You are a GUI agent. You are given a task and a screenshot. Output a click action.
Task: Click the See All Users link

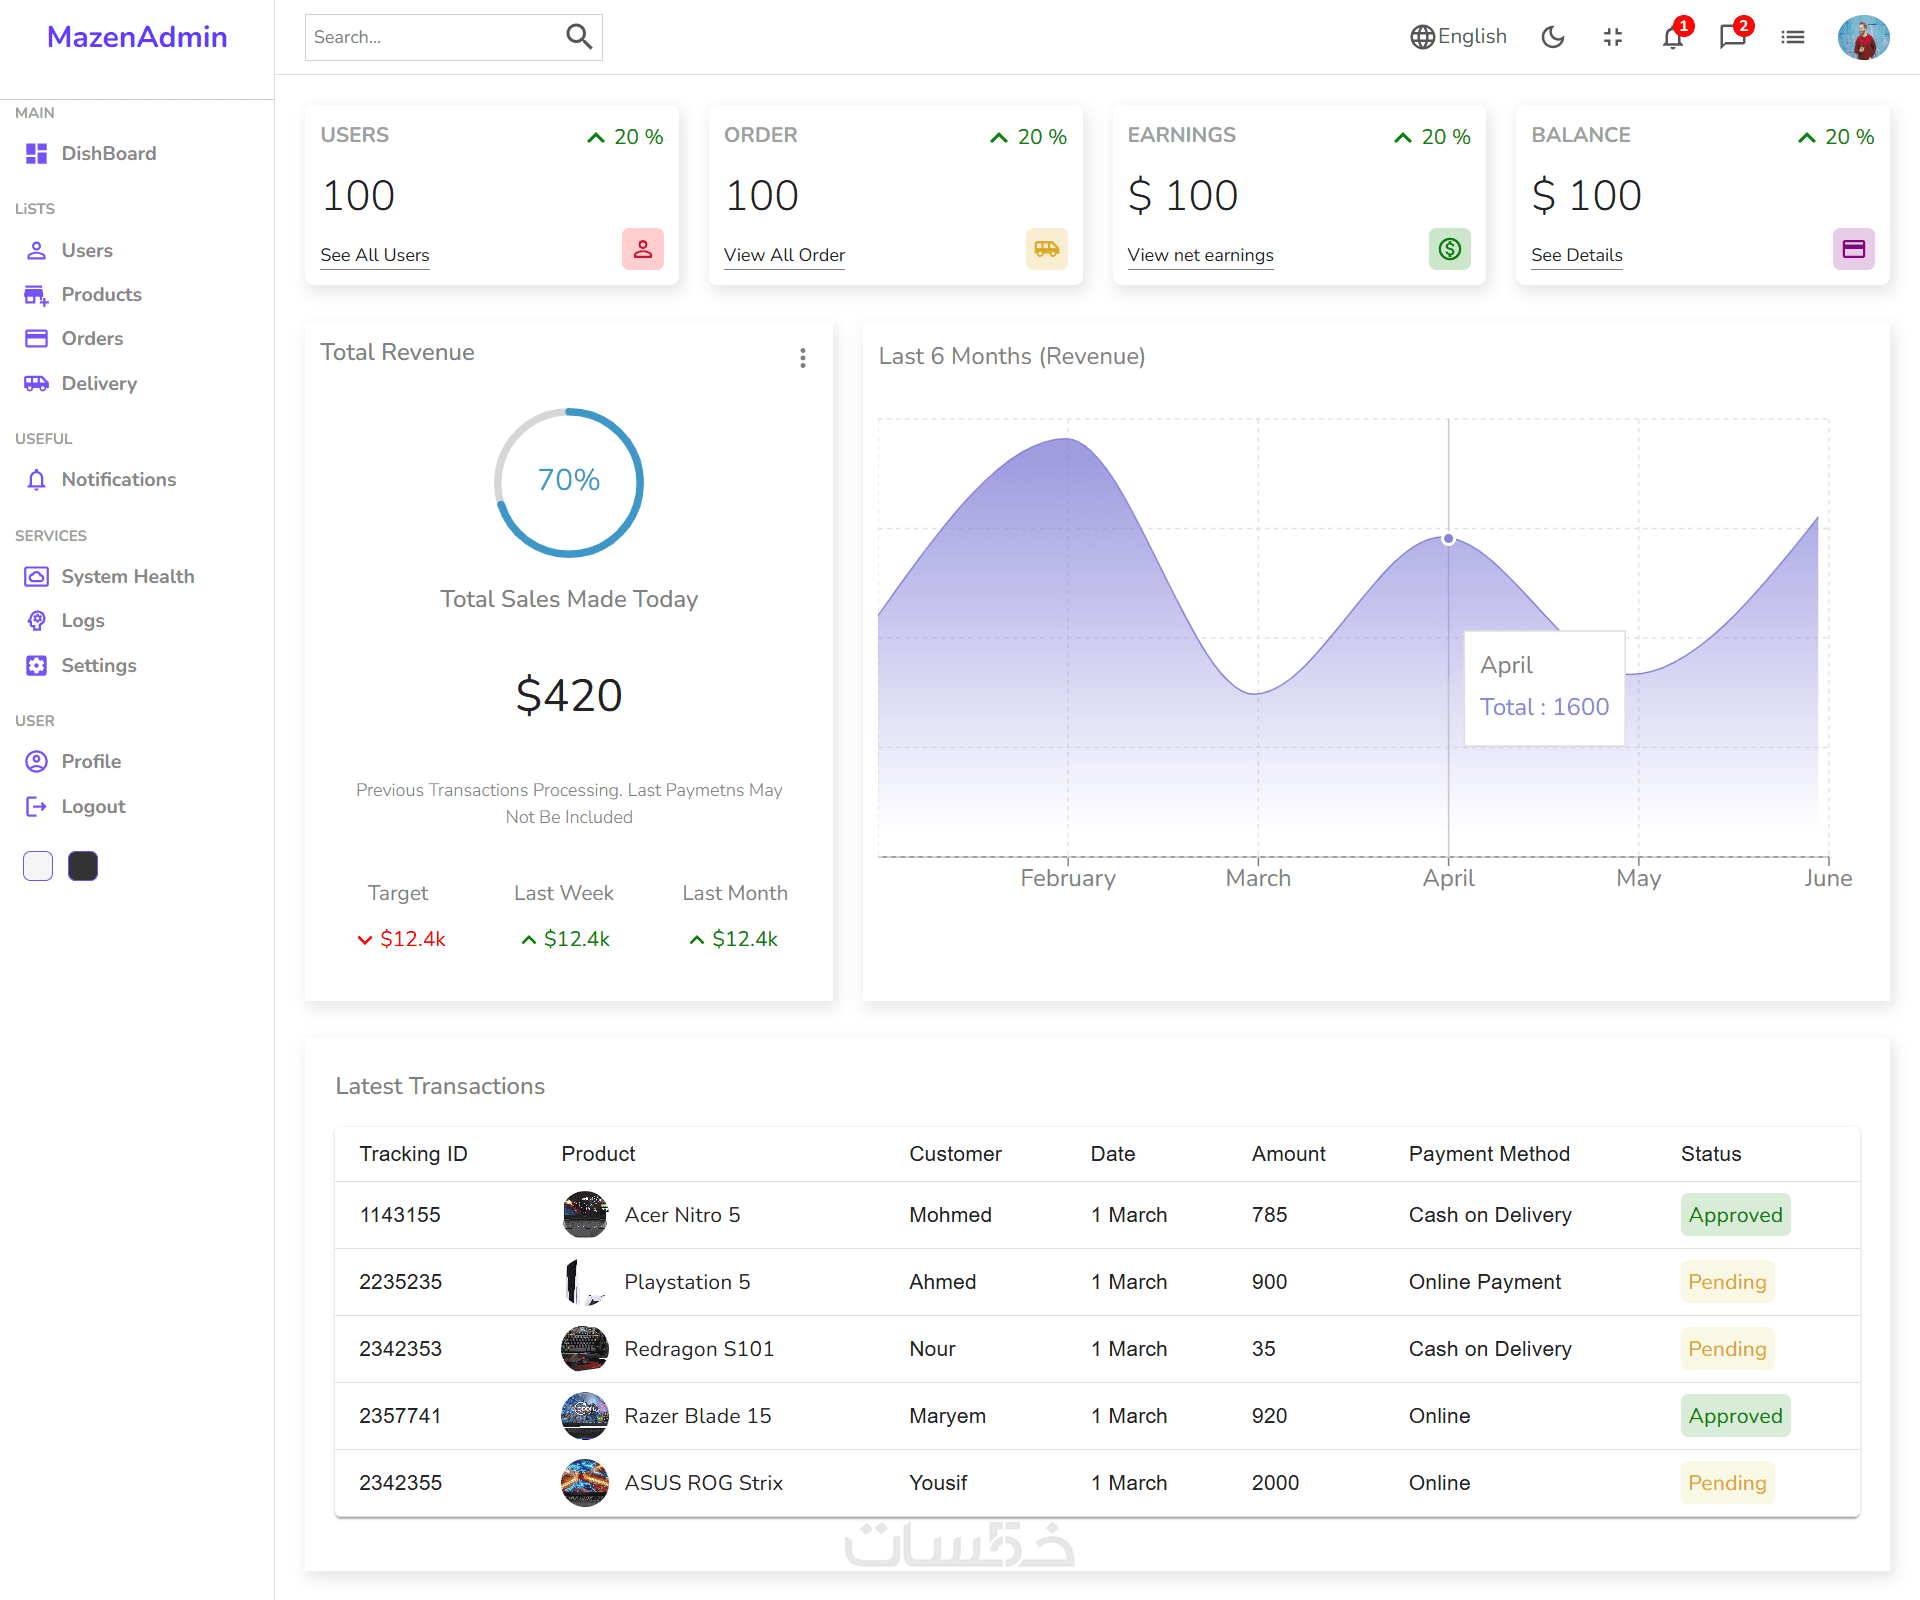(x=375, y=255)
